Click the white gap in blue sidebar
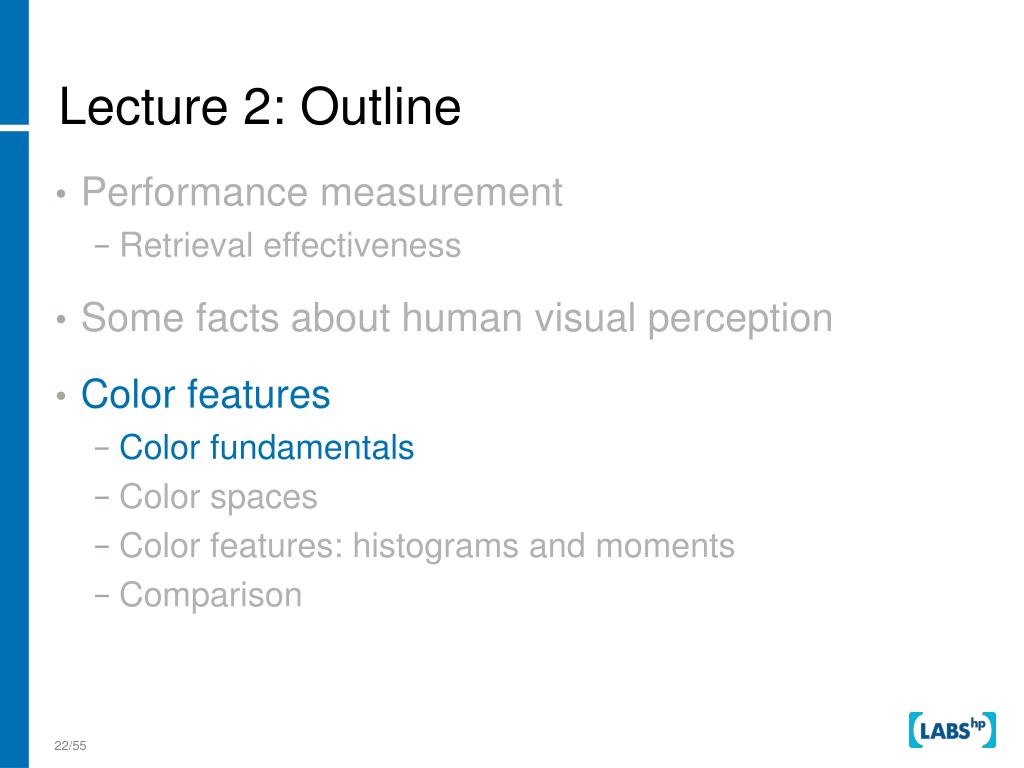The height and width of the screenshot is (768, 1024). [x=14, y=127]
